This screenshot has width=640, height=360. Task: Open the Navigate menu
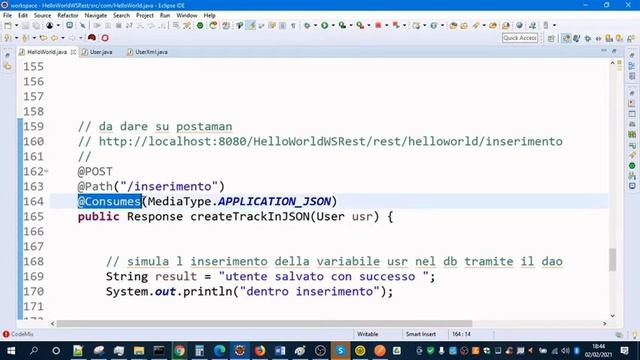tap(96, 15)
